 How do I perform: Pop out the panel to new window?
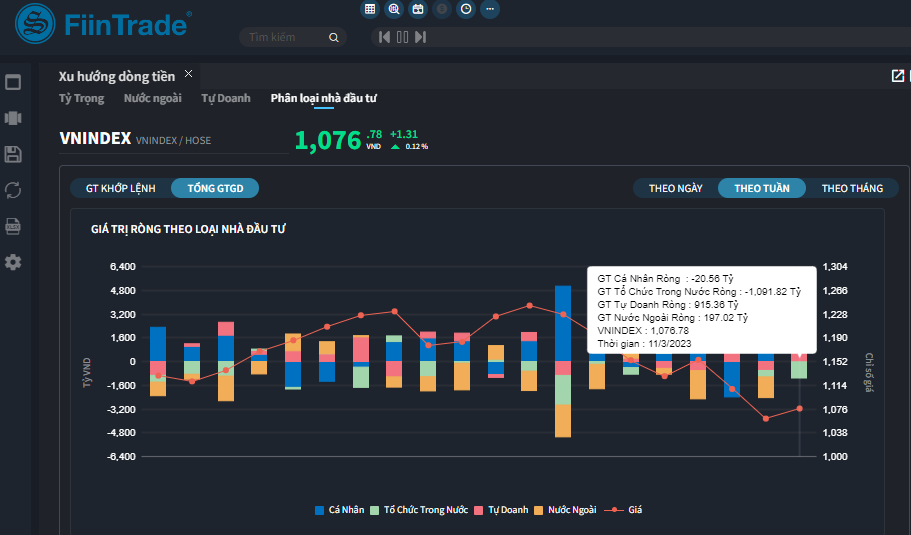pyautogui.click(x=897, y=76)
